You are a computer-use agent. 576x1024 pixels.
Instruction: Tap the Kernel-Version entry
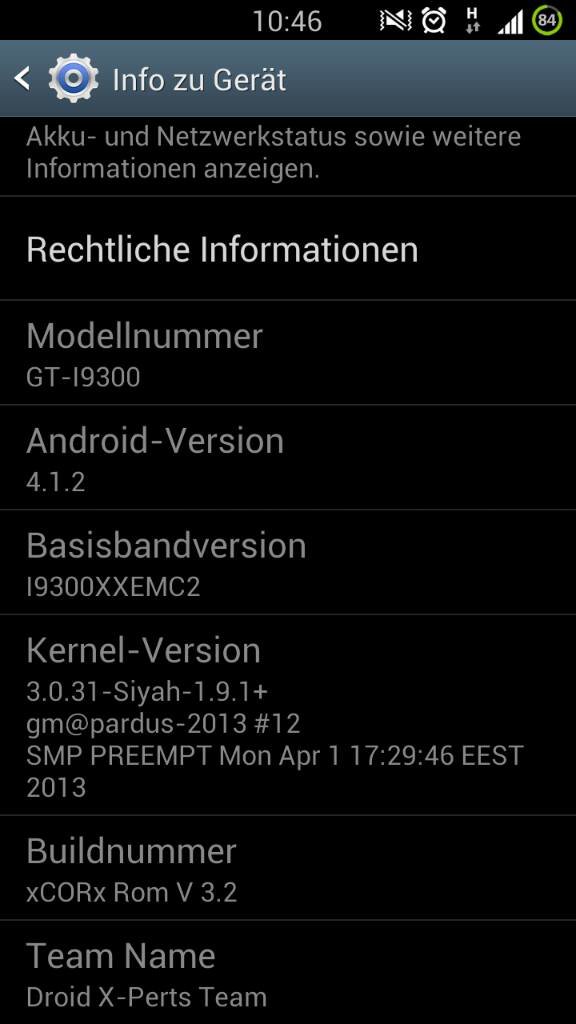pyautogui.click(x=288, y=715)
